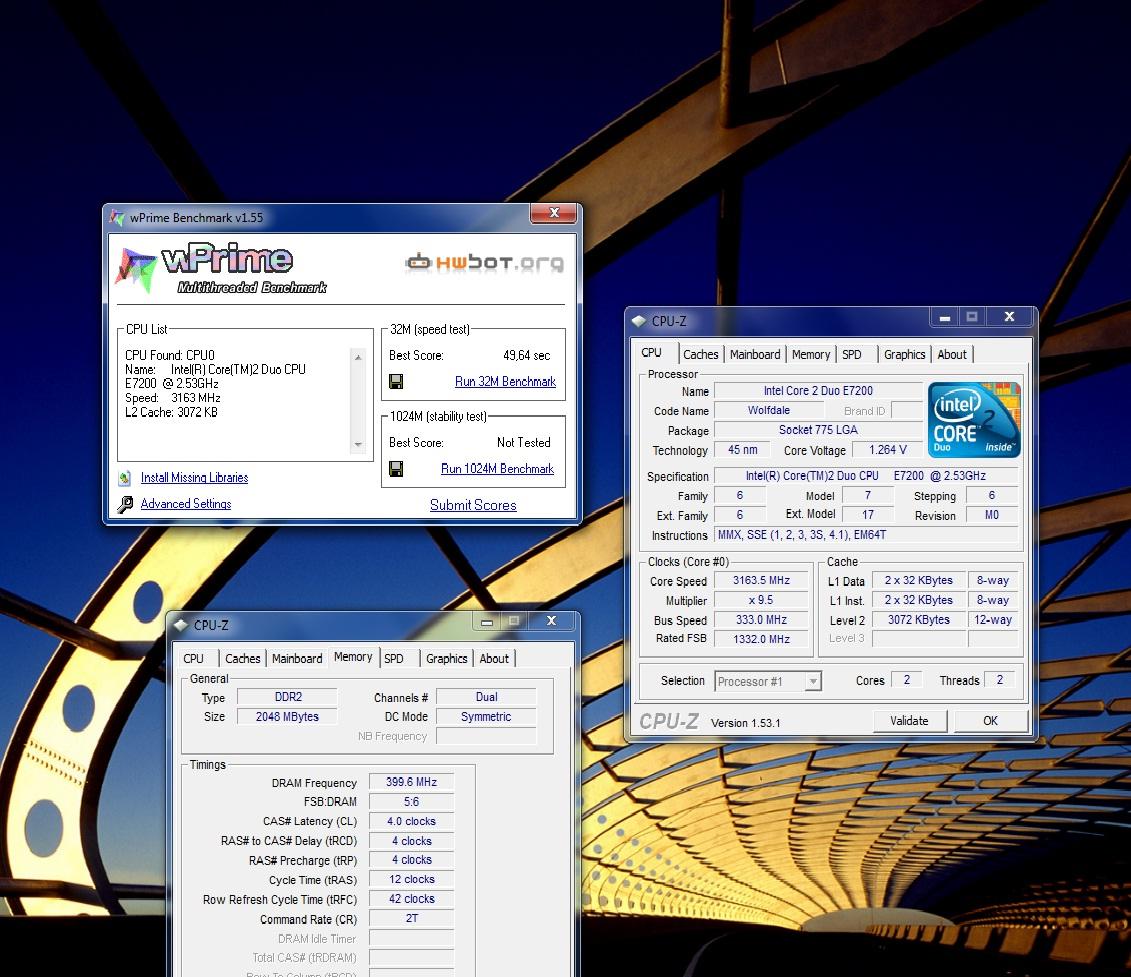Click the Advanced Settings wrench icon
The width and height of the screenshot is (1131, 977).
click(125, 504)
